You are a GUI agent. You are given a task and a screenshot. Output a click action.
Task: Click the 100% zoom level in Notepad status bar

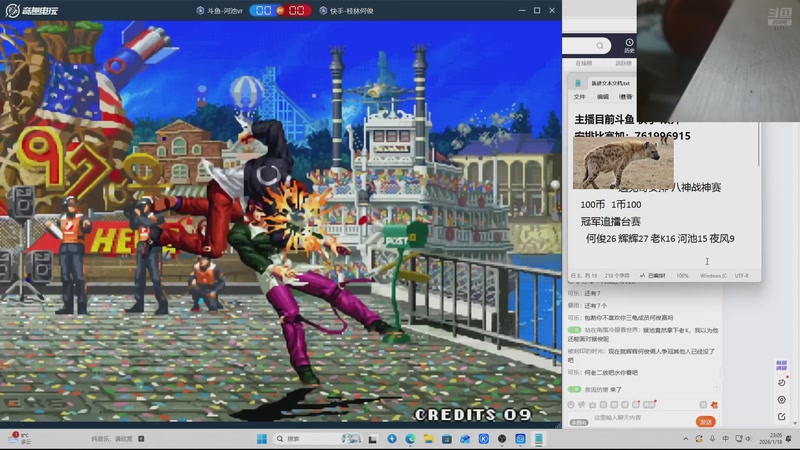click(x=682, y=276)
